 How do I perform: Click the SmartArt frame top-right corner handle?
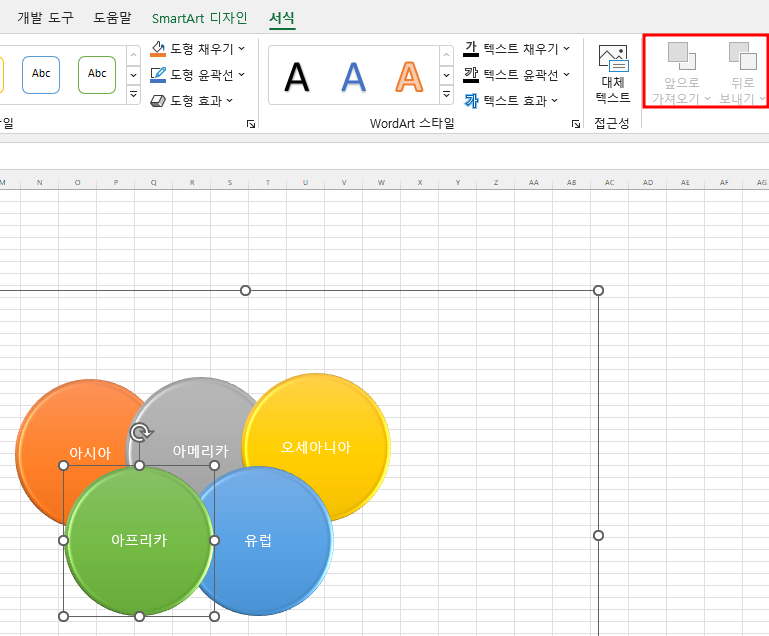tap(598, 290)
